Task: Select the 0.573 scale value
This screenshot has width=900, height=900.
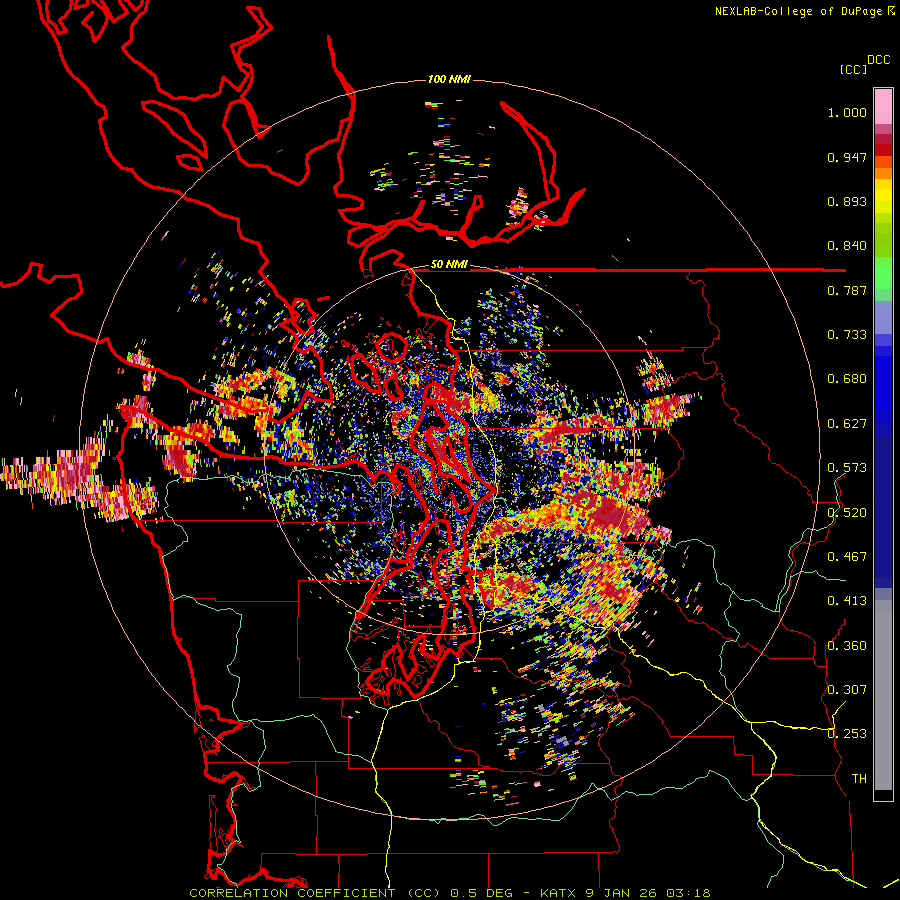Action: pyautogui.click(x=847, y=468)
